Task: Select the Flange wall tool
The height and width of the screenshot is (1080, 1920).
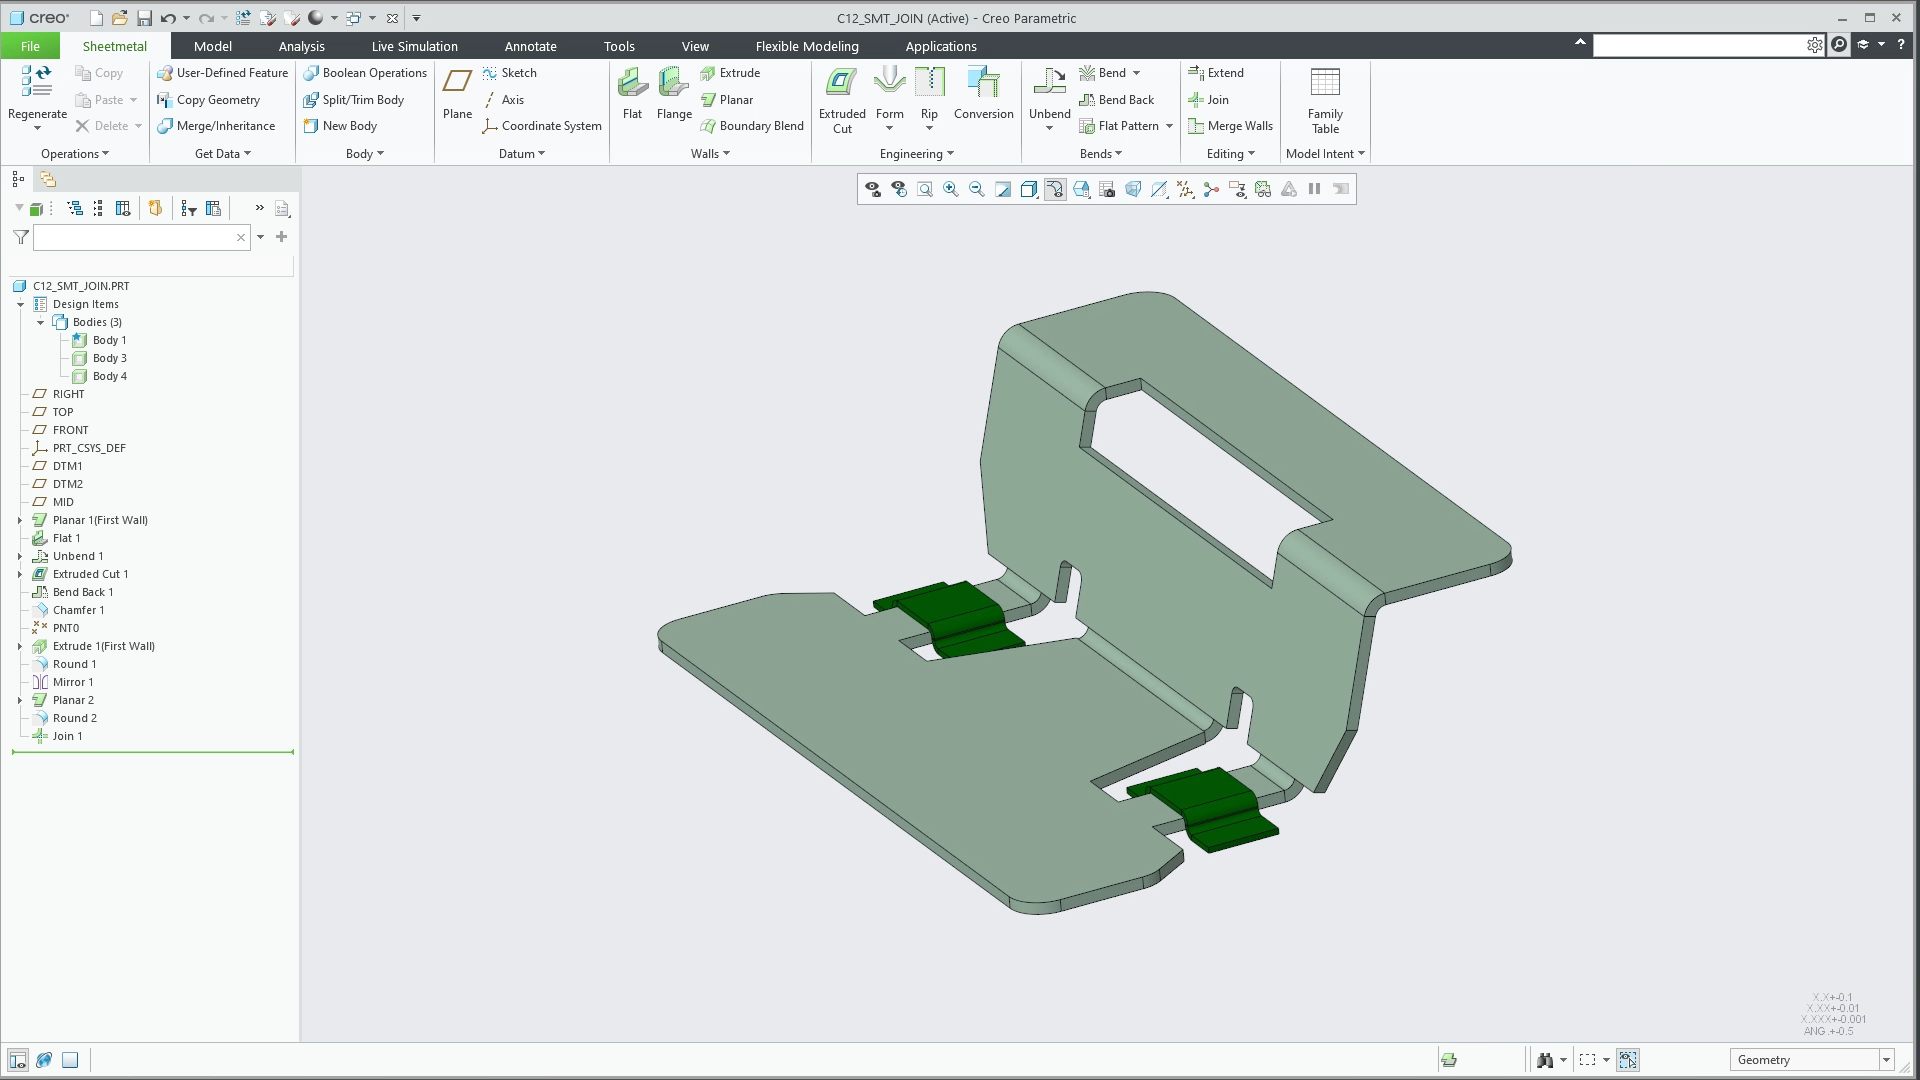Action: 674,93
